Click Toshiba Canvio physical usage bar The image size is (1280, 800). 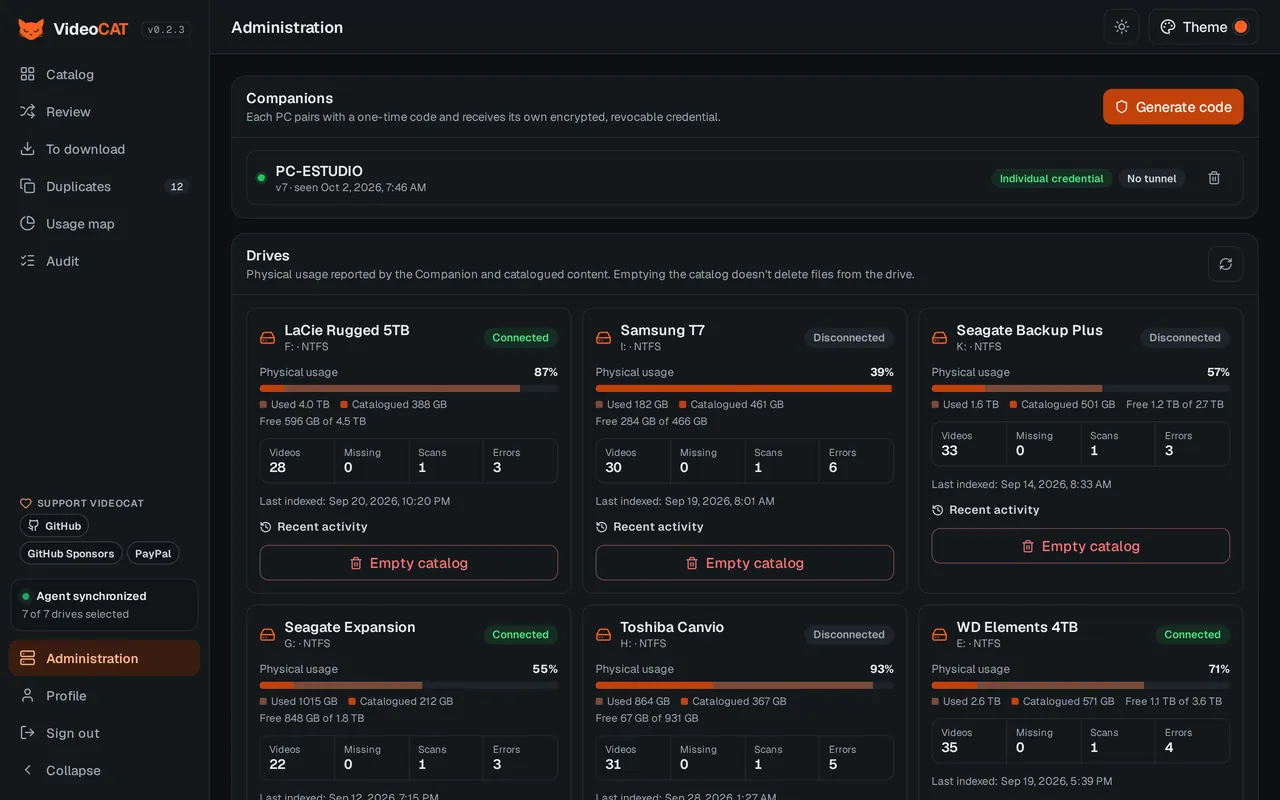tap(745, 685)
